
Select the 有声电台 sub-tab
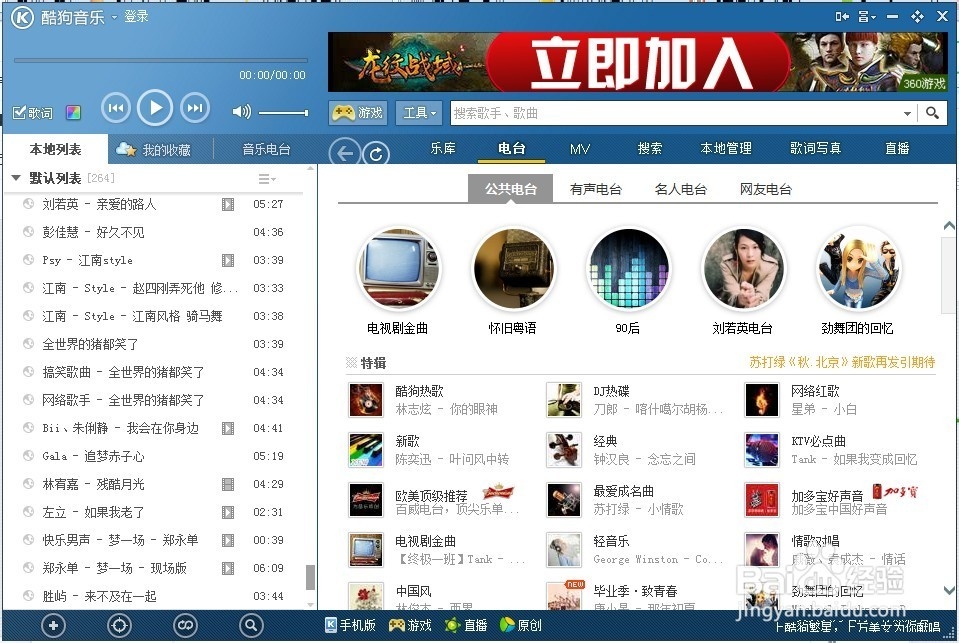pos(596,189)
